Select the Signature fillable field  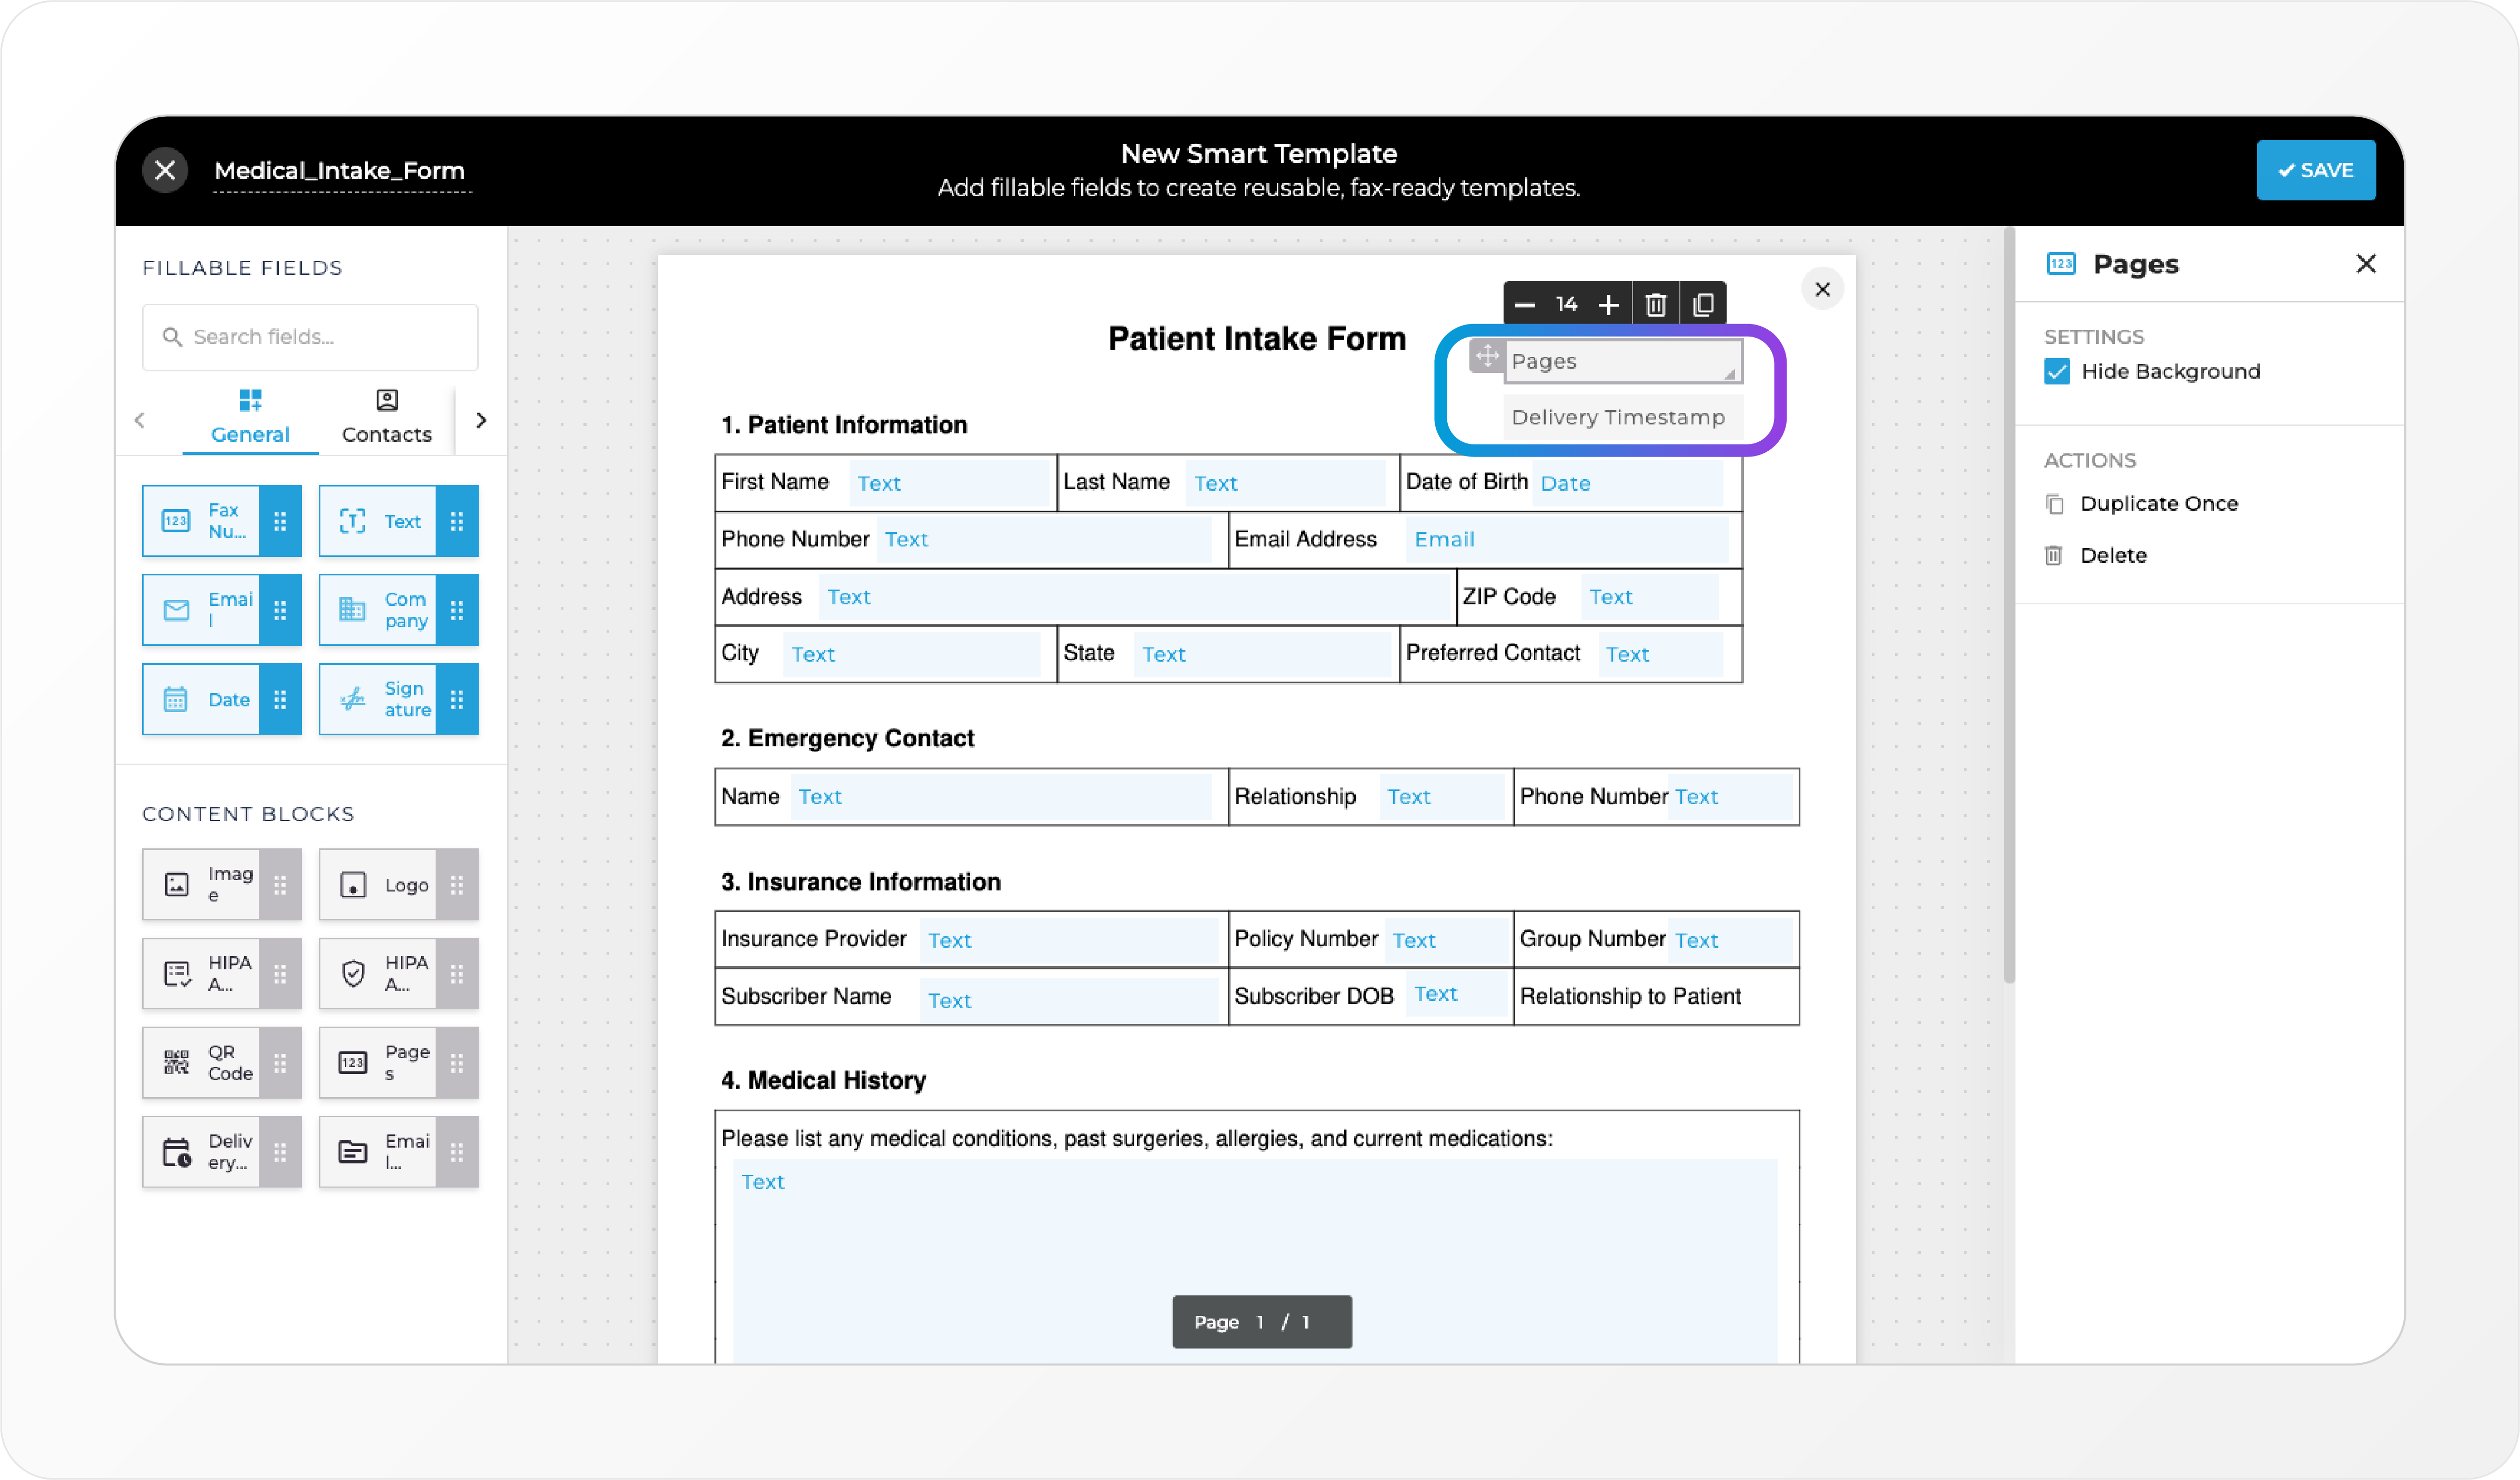pyautogui.click(x=379, y=699)
